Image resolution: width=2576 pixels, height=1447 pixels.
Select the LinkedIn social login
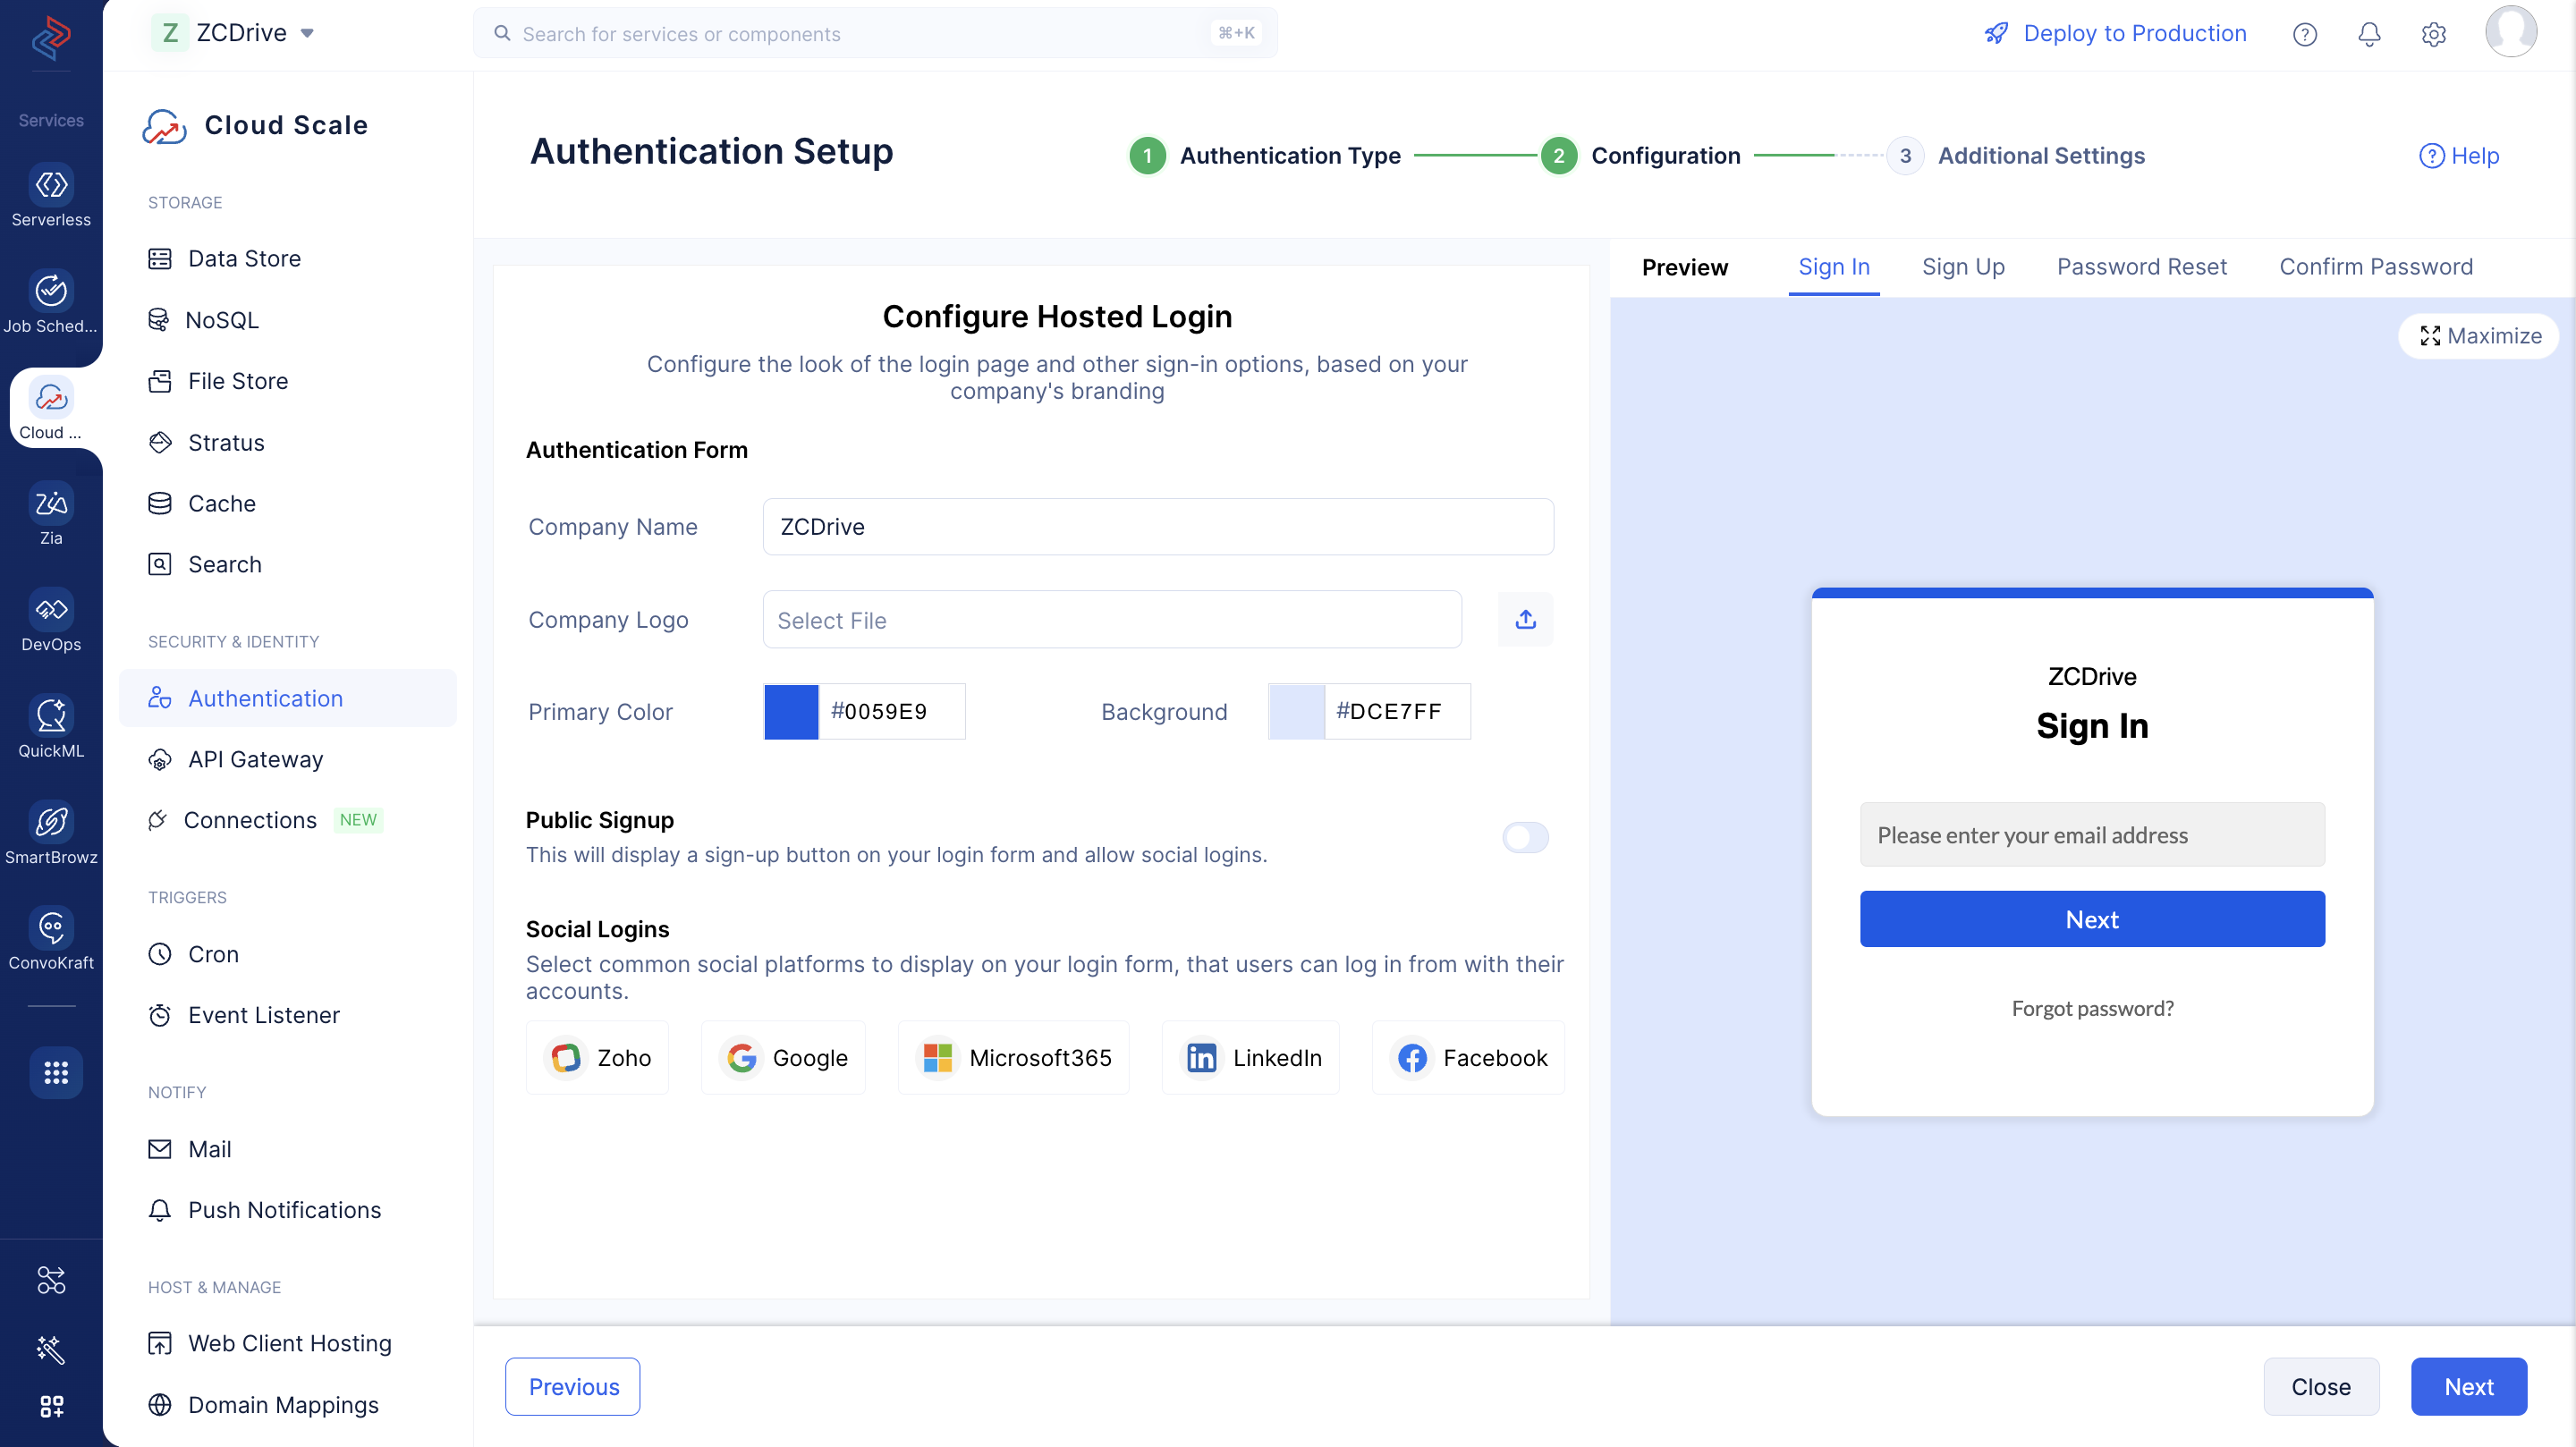pyautogui.click(x=1251, y=1057)
